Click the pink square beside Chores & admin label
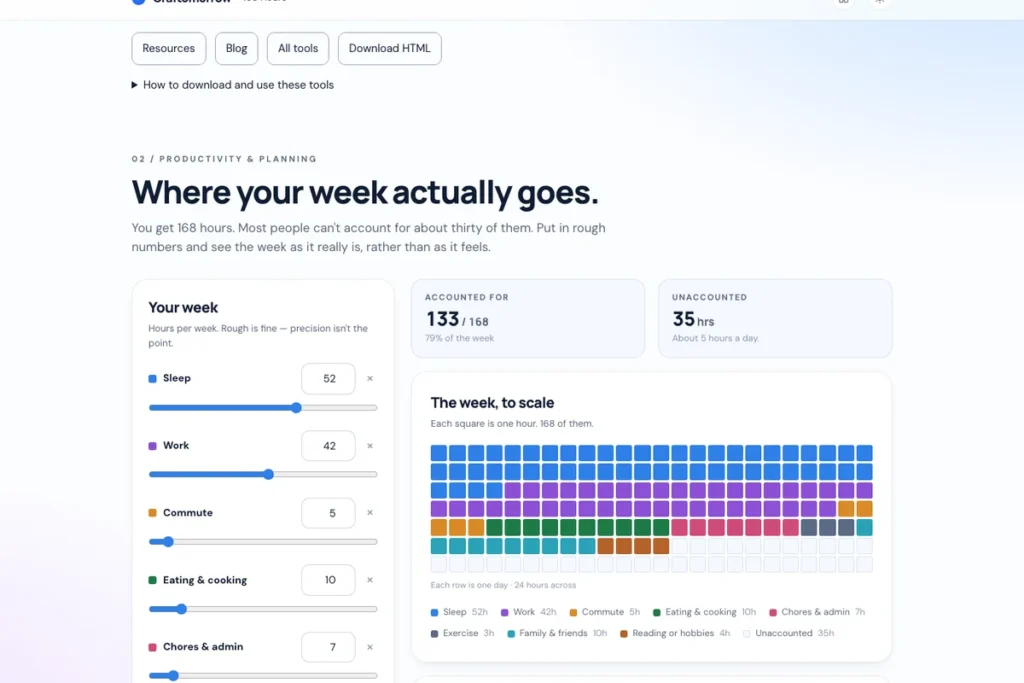1024x683 pixels. (152, 647)
